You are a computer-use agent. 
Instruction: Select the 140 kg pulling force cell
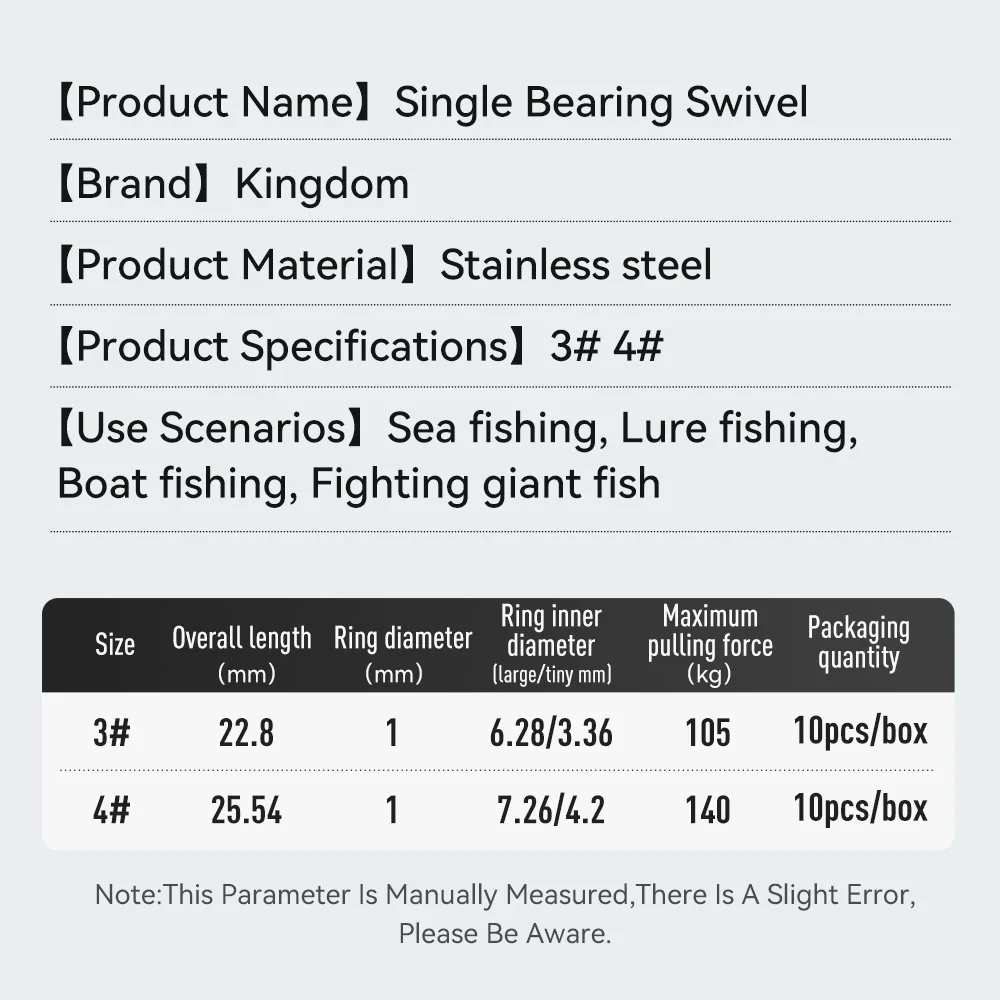(708, 809)
